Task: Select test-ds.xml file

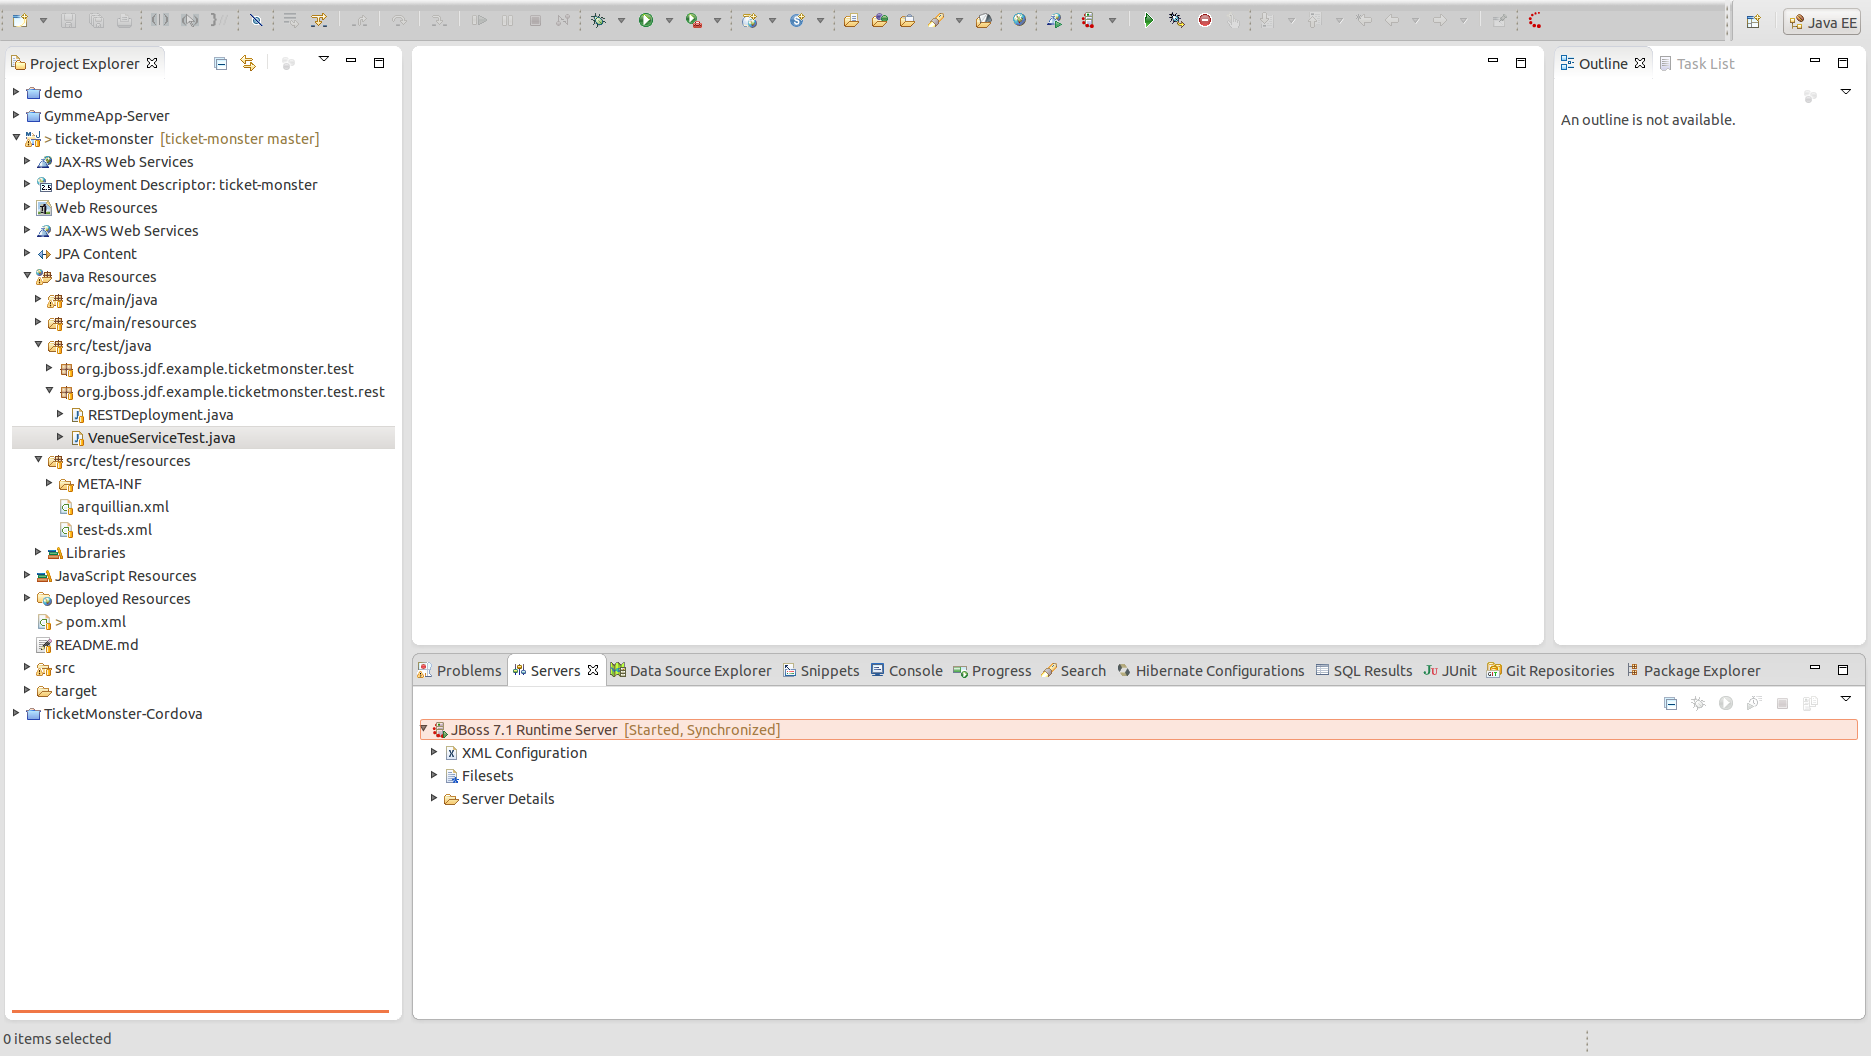Action: pyautogui.click(x=114, y=530)
